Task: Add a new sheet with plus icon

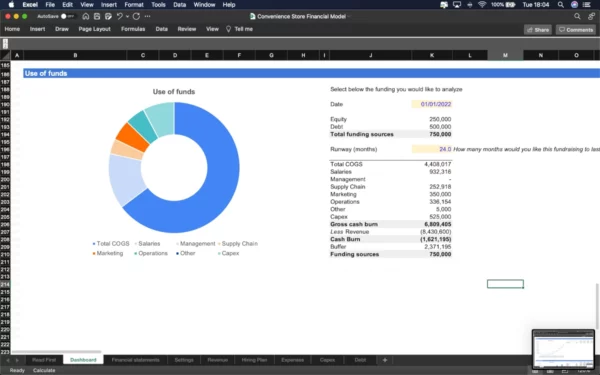Action: coord(385,360)
